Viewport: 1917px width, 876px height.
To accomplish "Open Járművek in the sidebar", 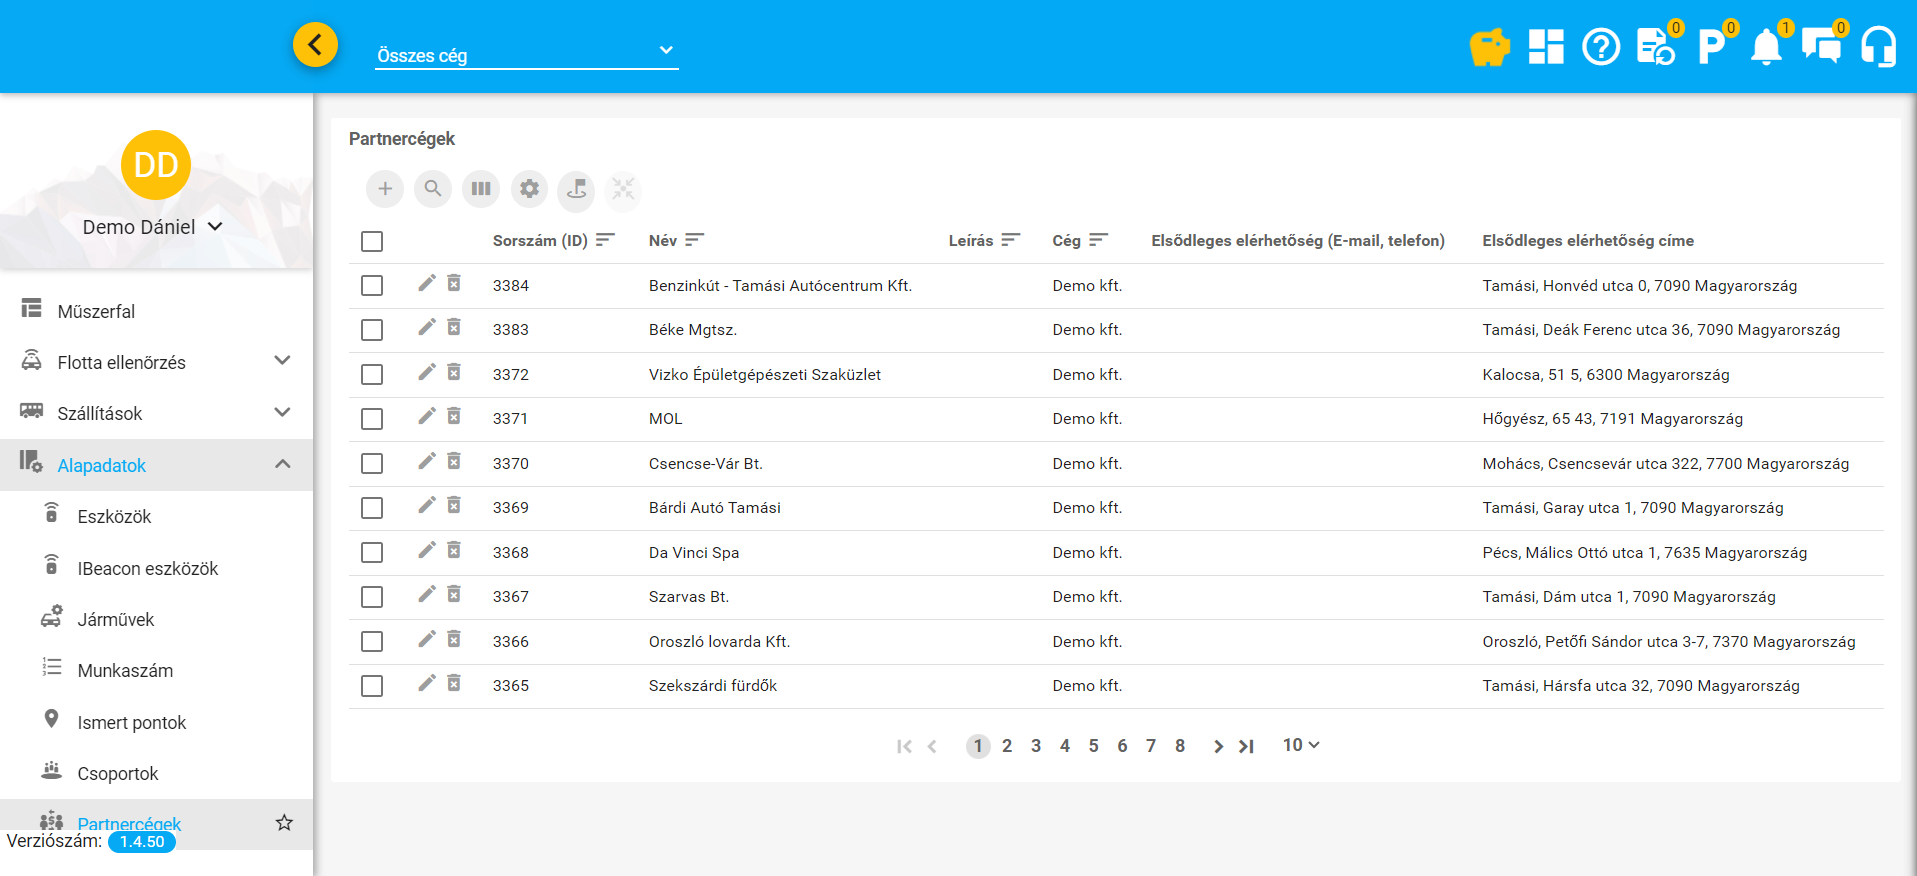I will point(116,620).
